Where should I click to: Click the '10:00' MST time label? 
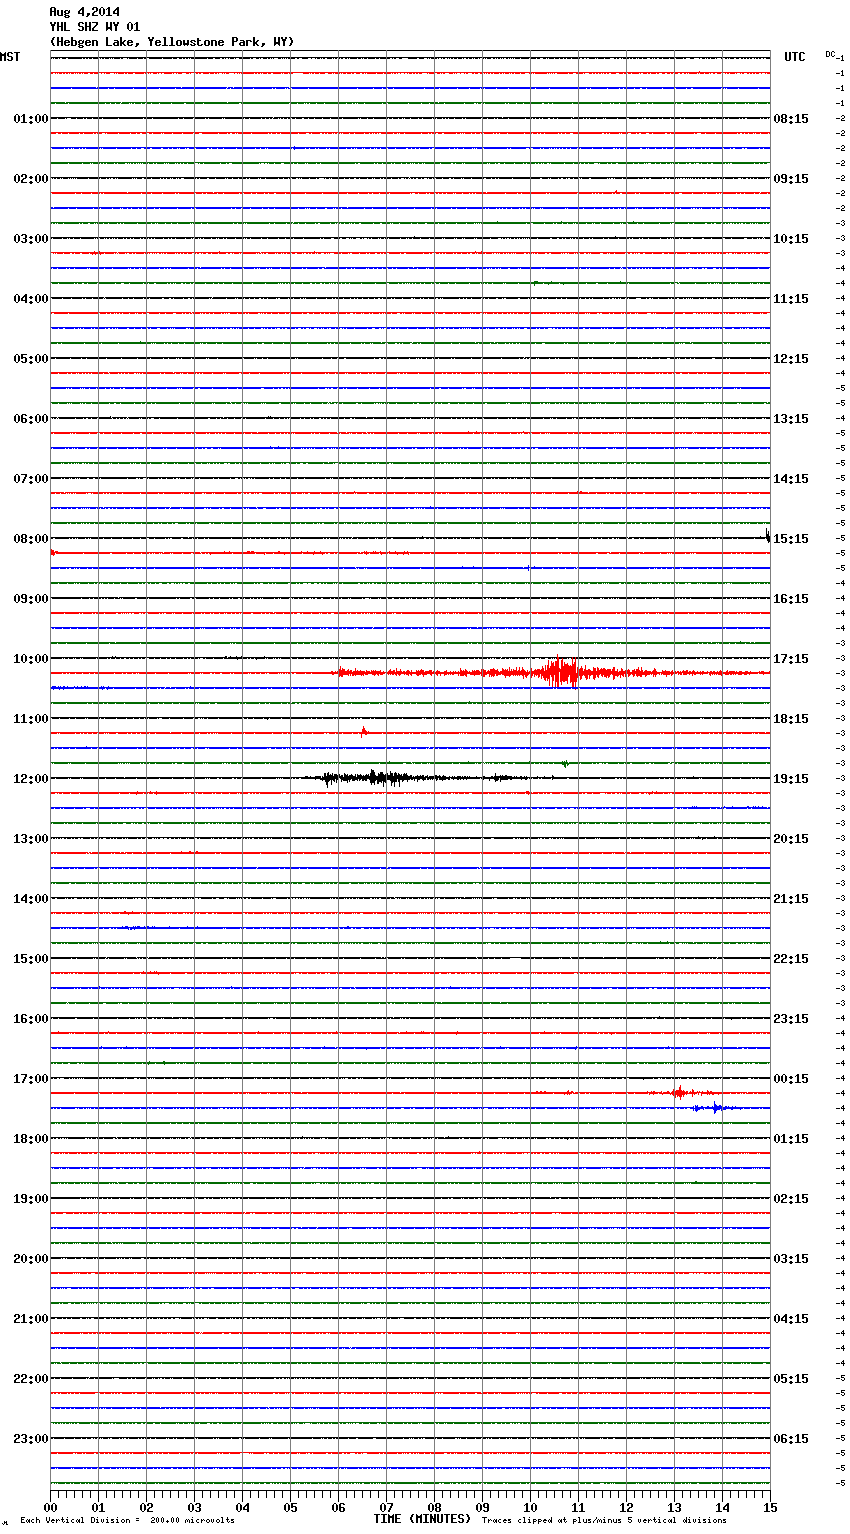[x=31, y=659]
